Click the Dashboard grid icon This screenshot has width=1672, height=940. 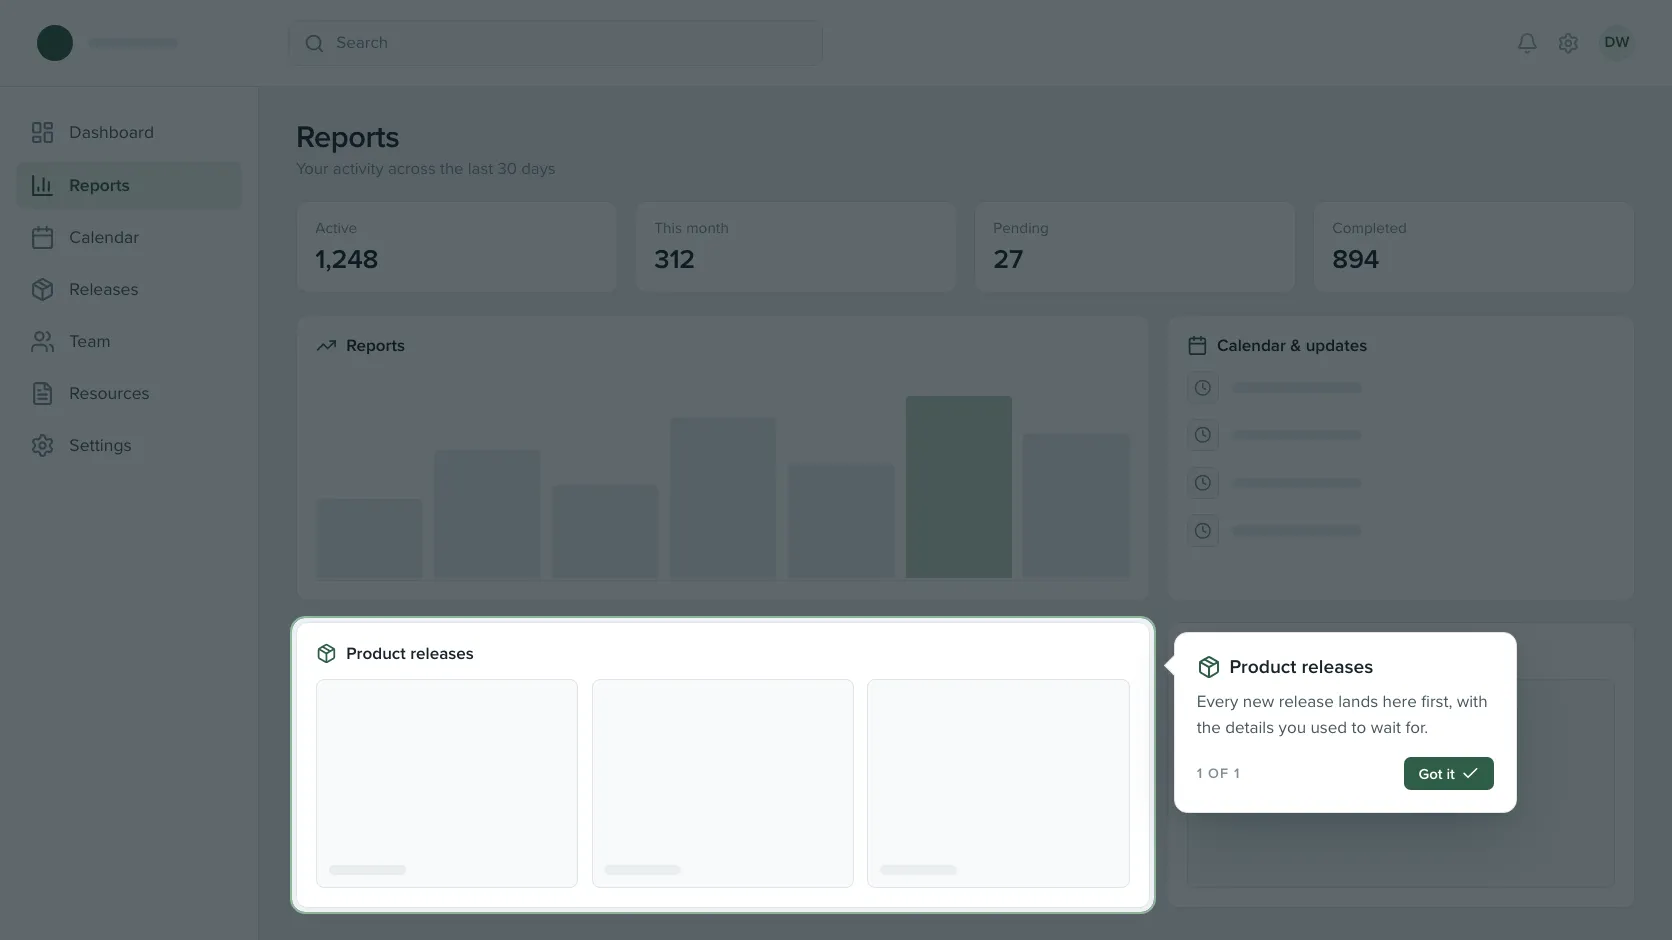pos(42,132)
